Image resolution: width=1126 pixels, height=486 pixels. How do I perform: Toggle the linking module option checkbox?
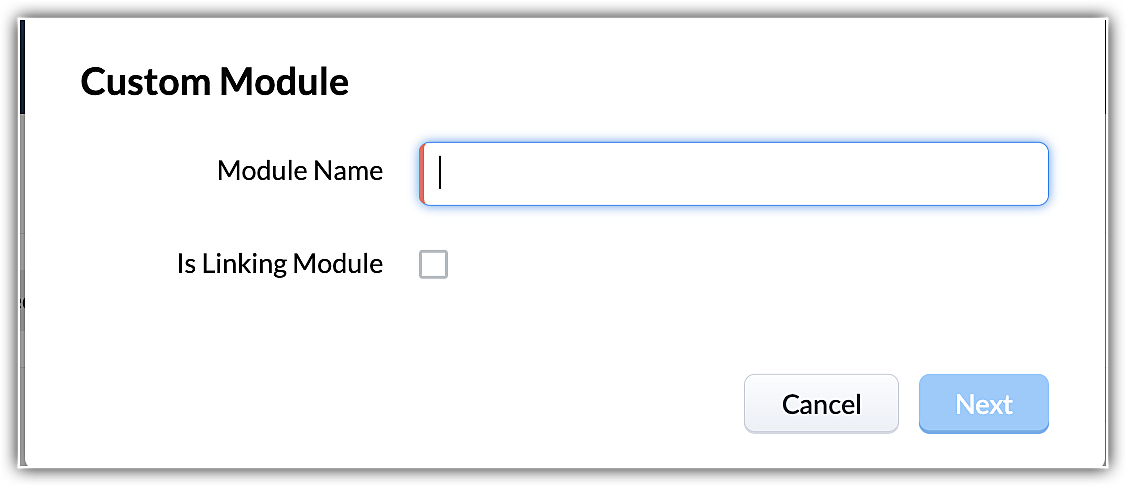point(433,265)
